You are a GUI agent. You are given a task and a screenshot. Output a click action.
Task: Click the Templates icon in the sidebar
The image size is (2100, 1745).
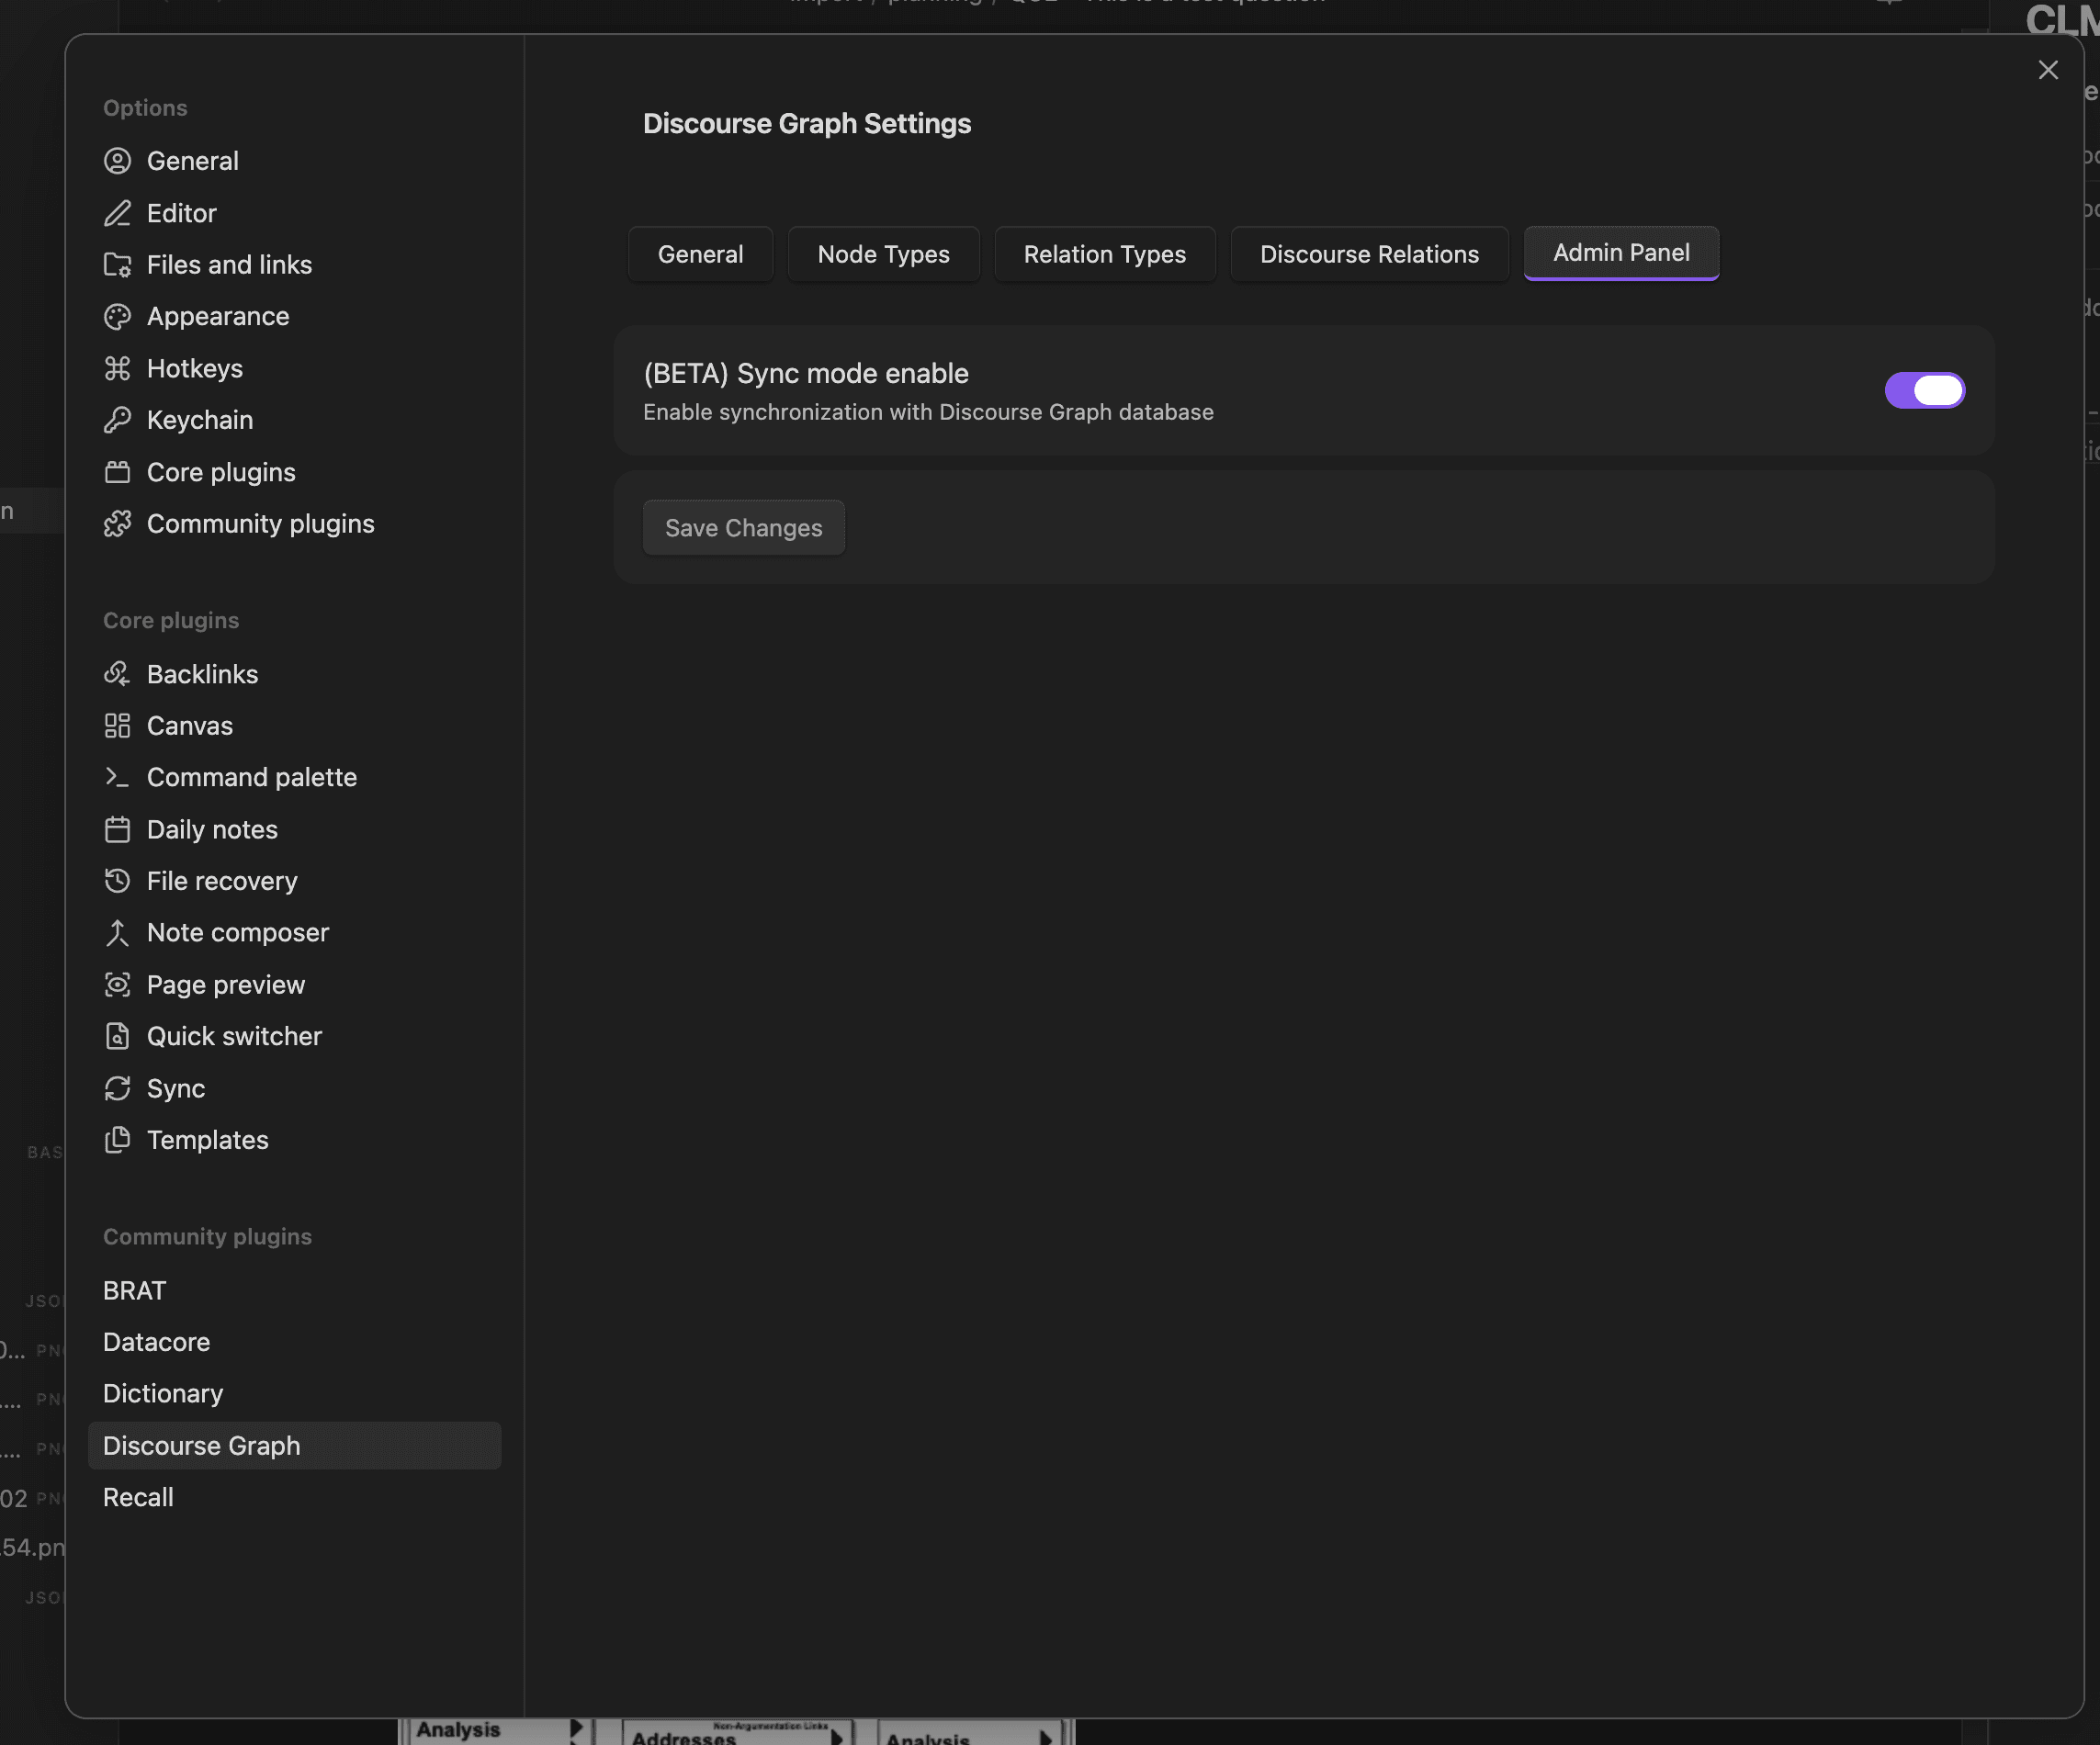tap(118, 1140)
